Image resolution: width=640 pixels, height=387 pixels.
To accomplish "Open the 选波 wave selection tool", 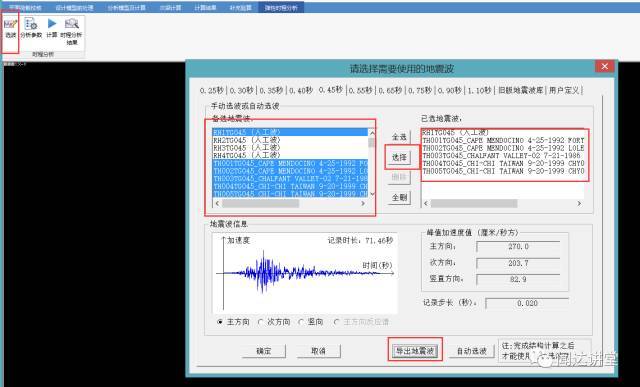I will 11,29.
